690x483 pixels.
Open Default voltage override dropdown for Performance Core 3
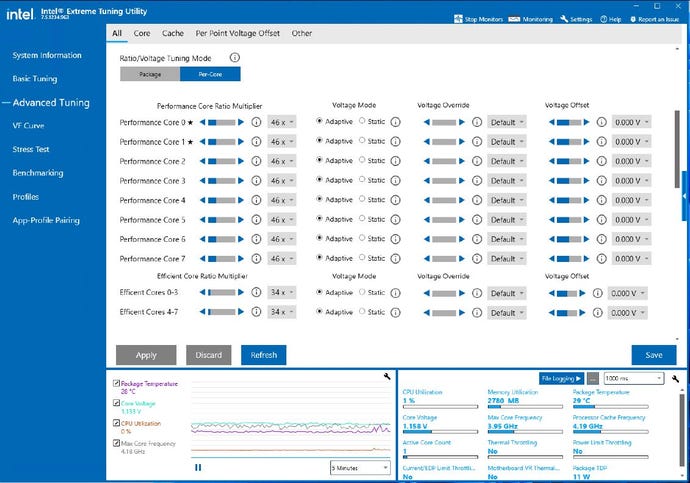pos(506,181)
